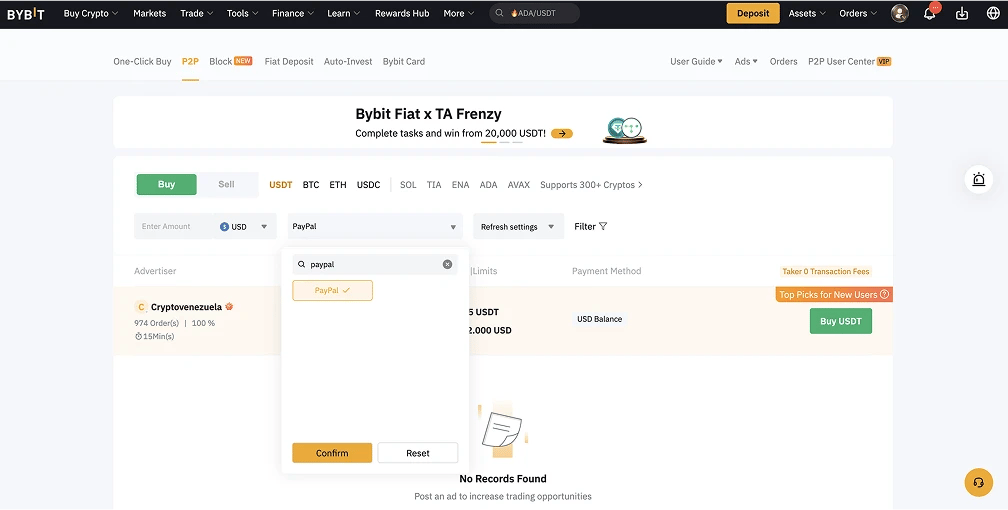The image size is (1008, 510).
Task: Go to next banner slide arrow
Action: click(x=562, y=133)
